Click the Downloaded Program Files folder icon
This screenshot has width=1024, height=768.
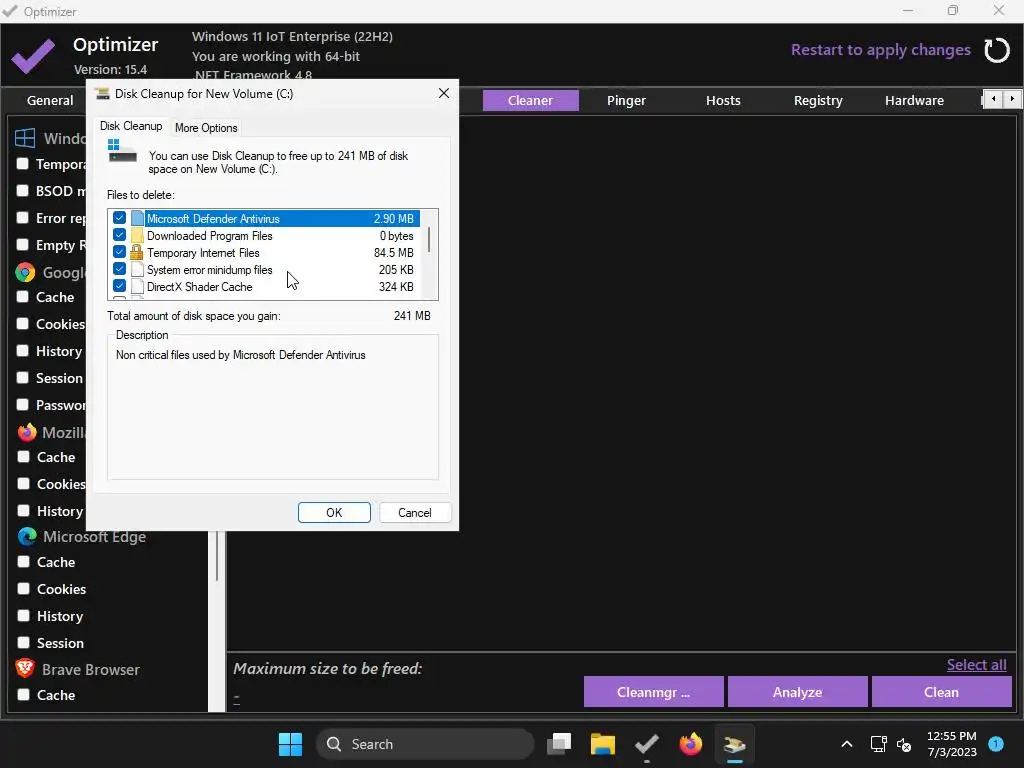tap(137, 235)
